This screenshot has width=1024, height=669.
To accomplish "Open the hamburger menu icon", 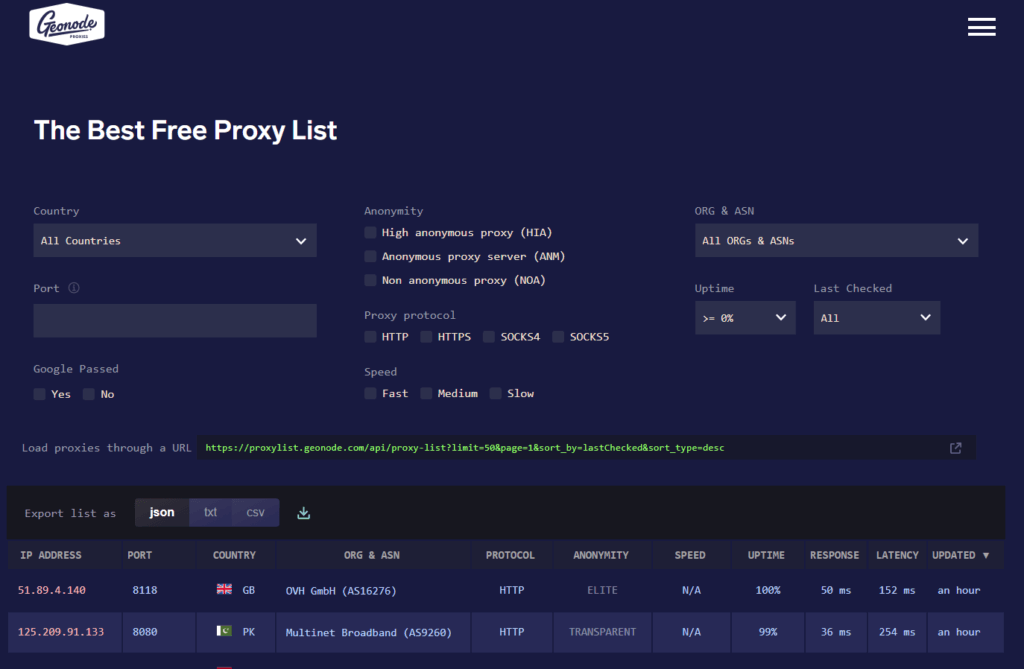I will 981,27.
